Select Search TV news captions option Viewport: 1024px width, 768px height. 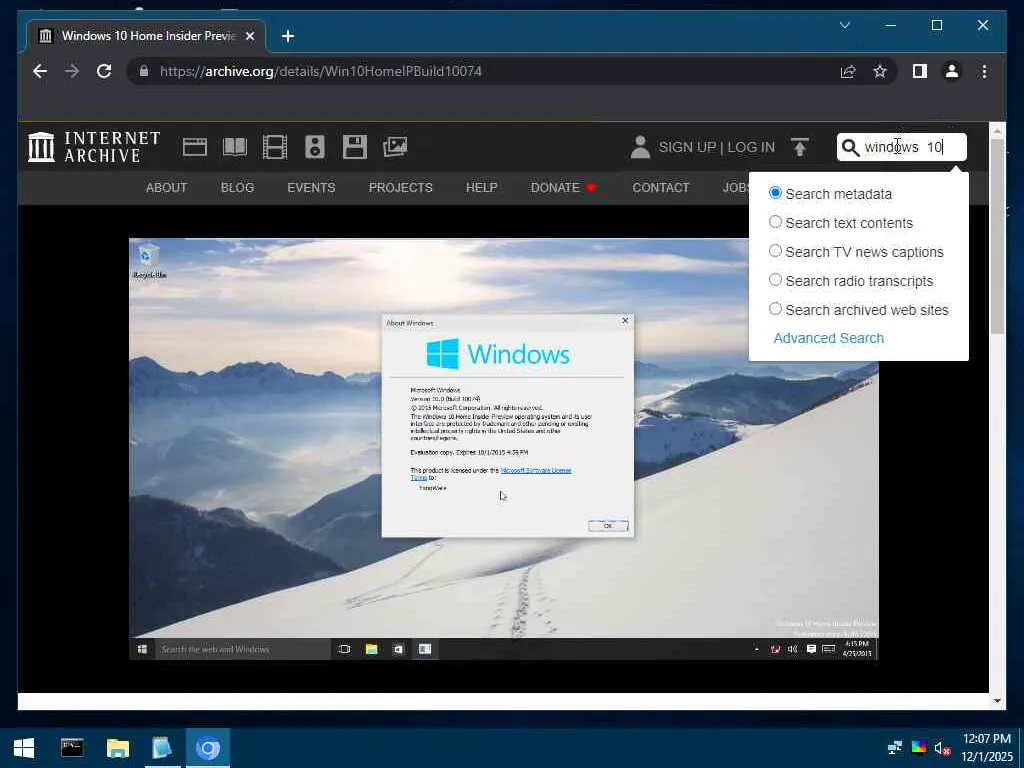[775, 251]
